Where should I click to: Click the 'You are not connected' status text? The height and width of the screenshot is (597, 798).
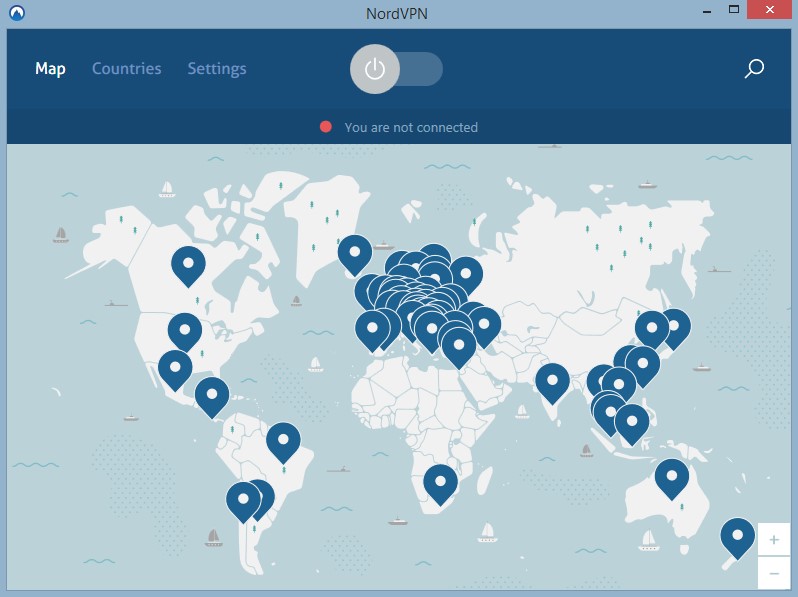coord(411,127)
